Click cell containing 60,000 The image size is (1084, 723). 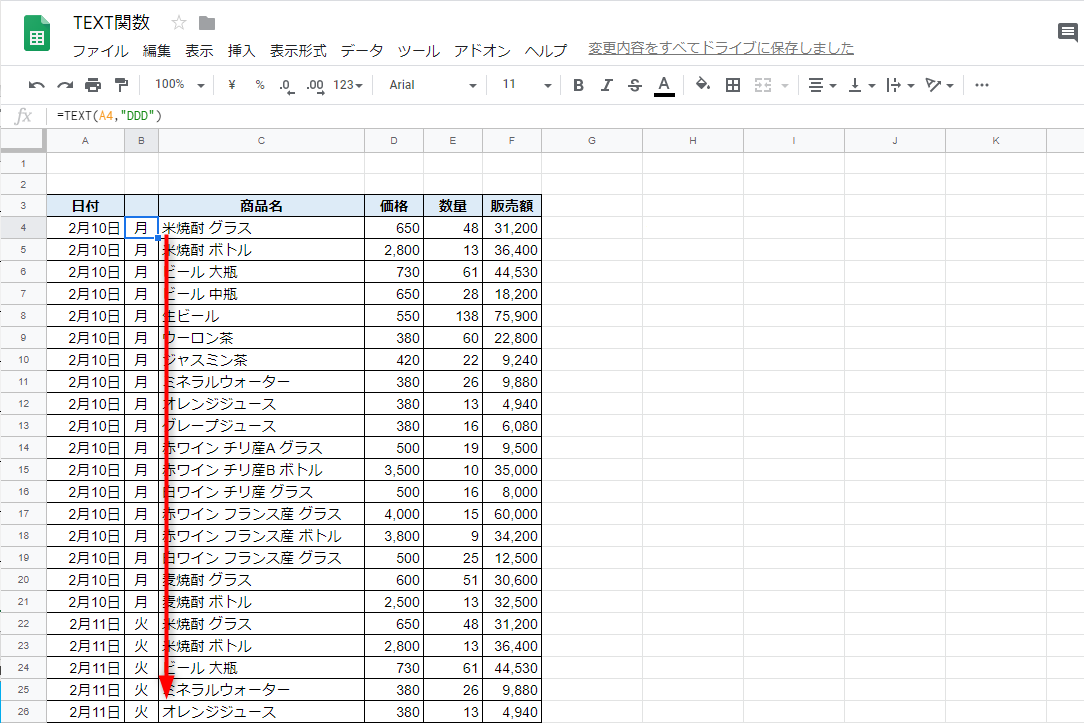(512, 514)
